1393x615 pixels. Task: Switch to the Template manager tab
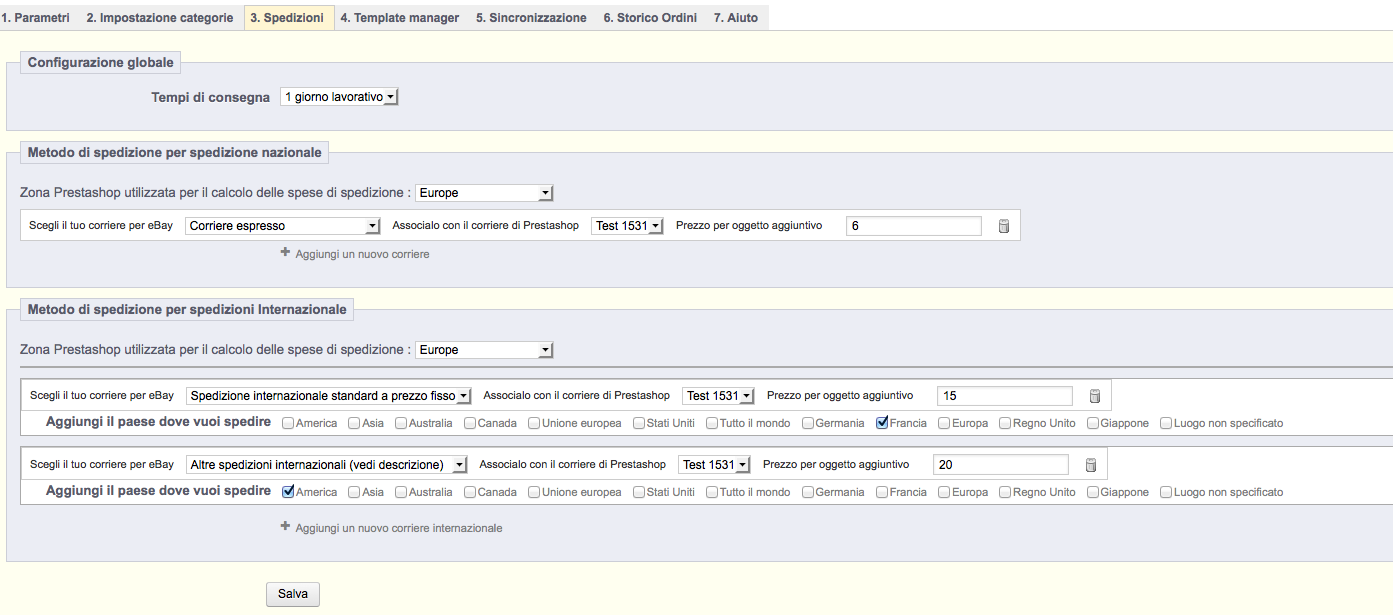click(x=399, y=18)
